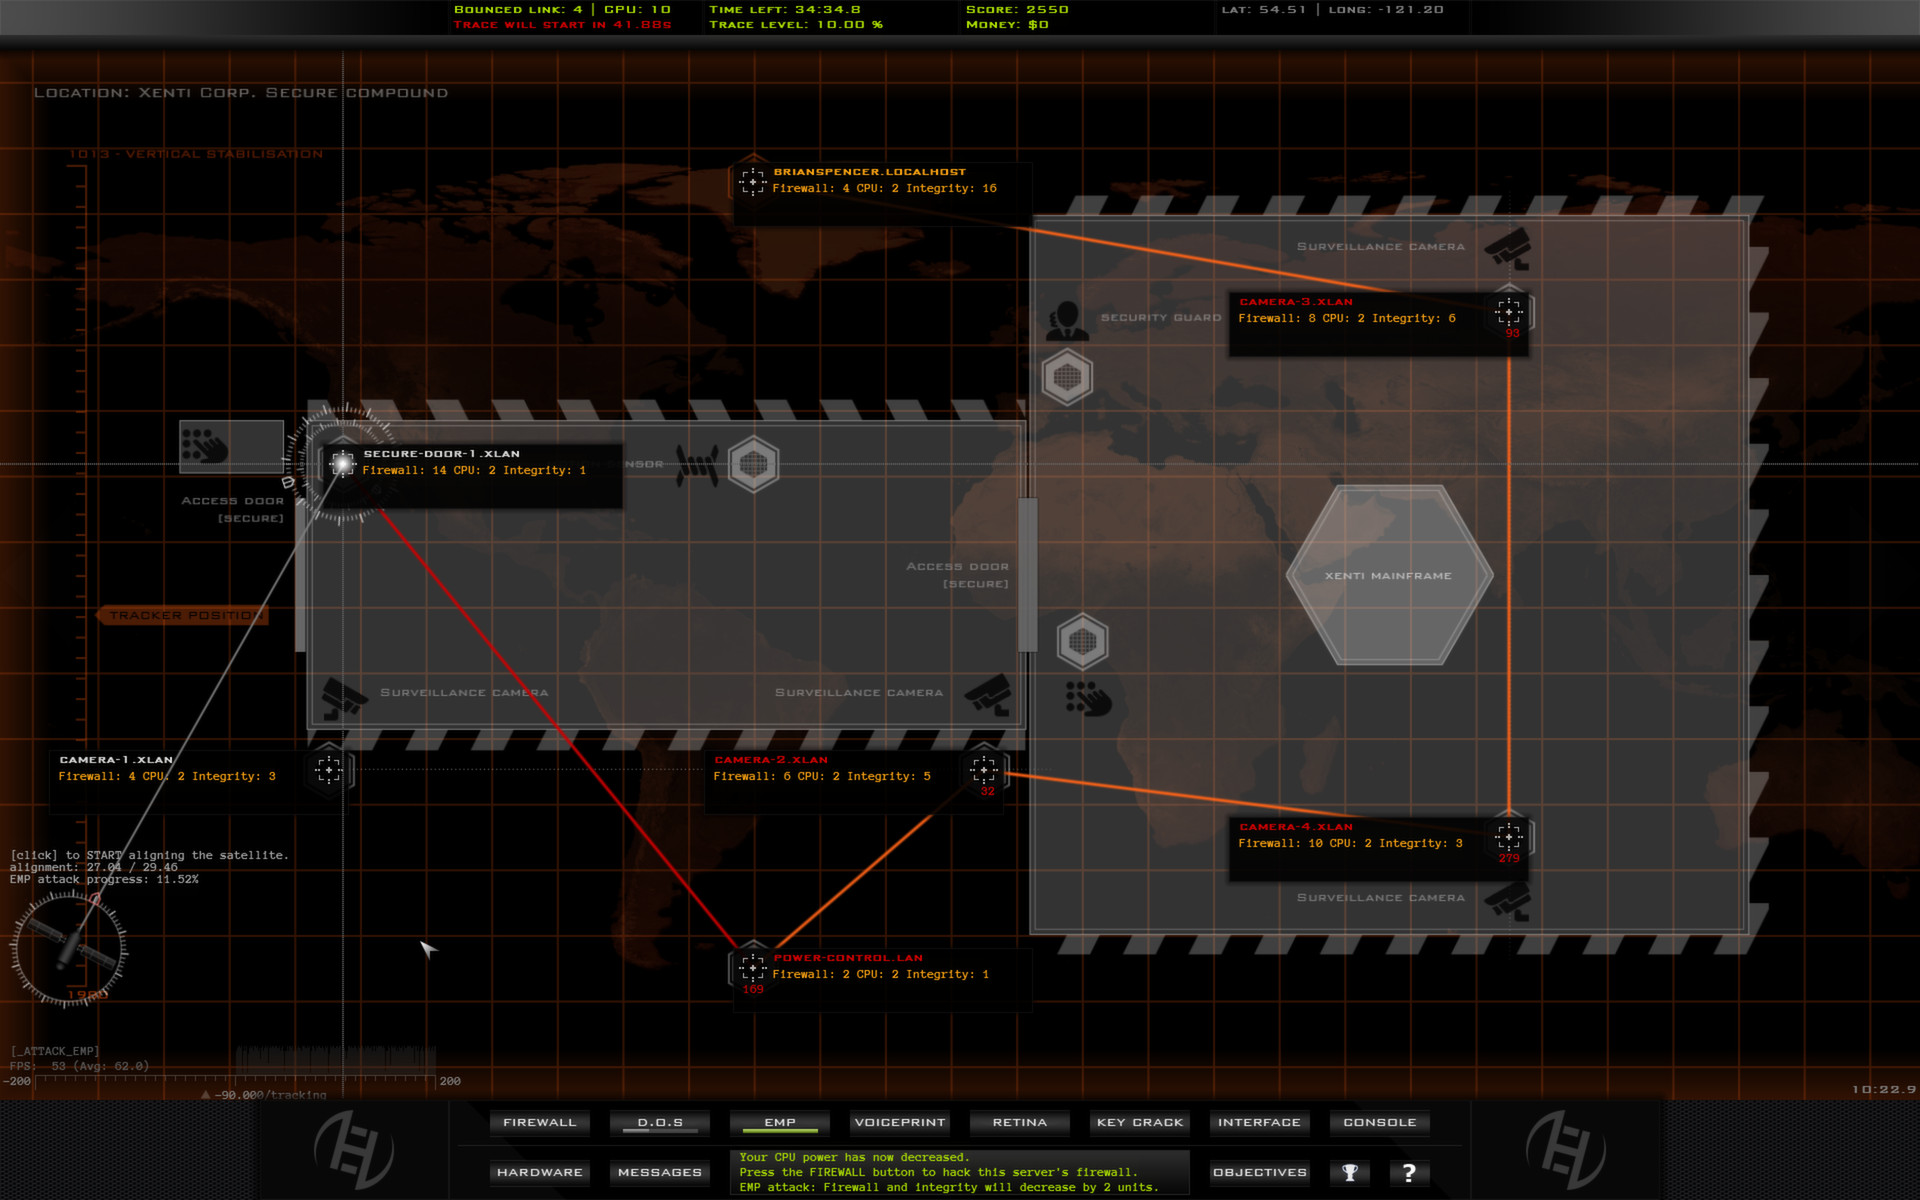Open the CONSOLE

(x=1379, y=1122)
